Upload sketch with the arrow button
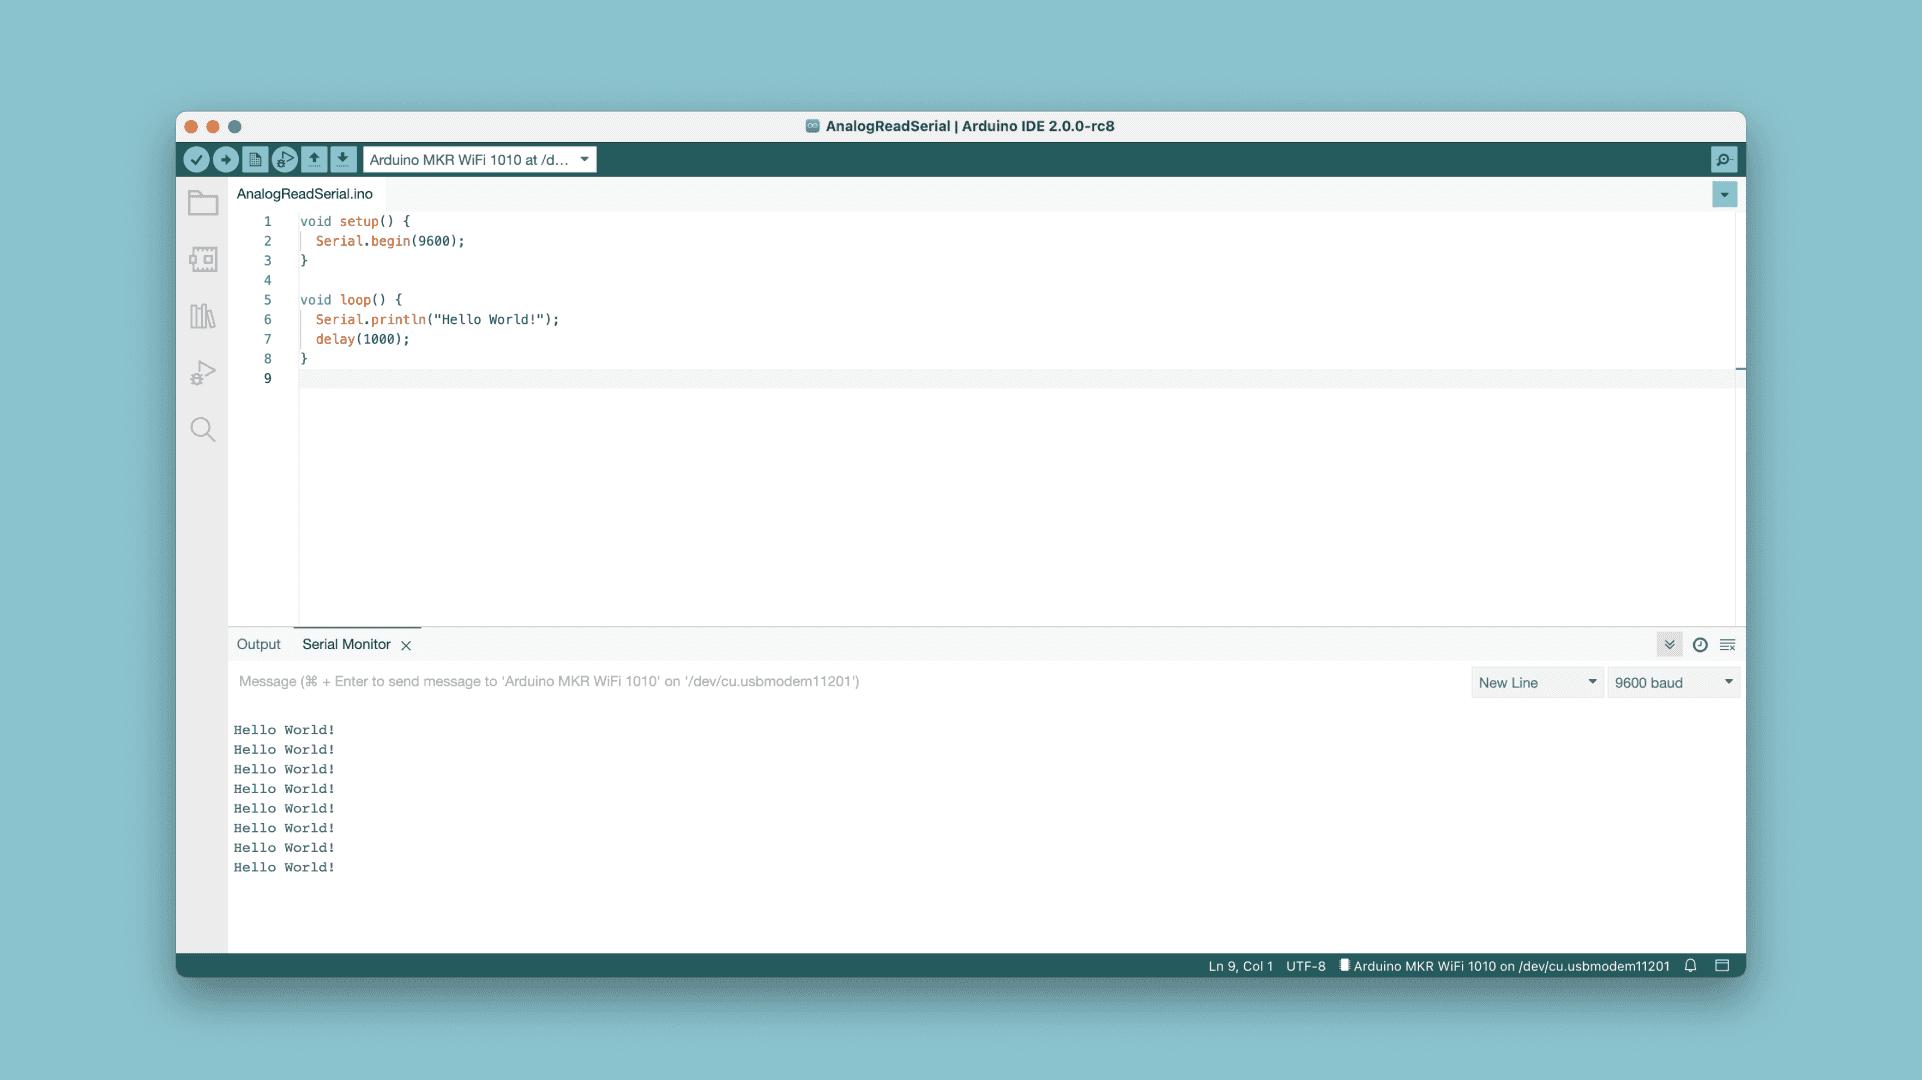The image size is (1922, 1080). [x=226, y=159]
